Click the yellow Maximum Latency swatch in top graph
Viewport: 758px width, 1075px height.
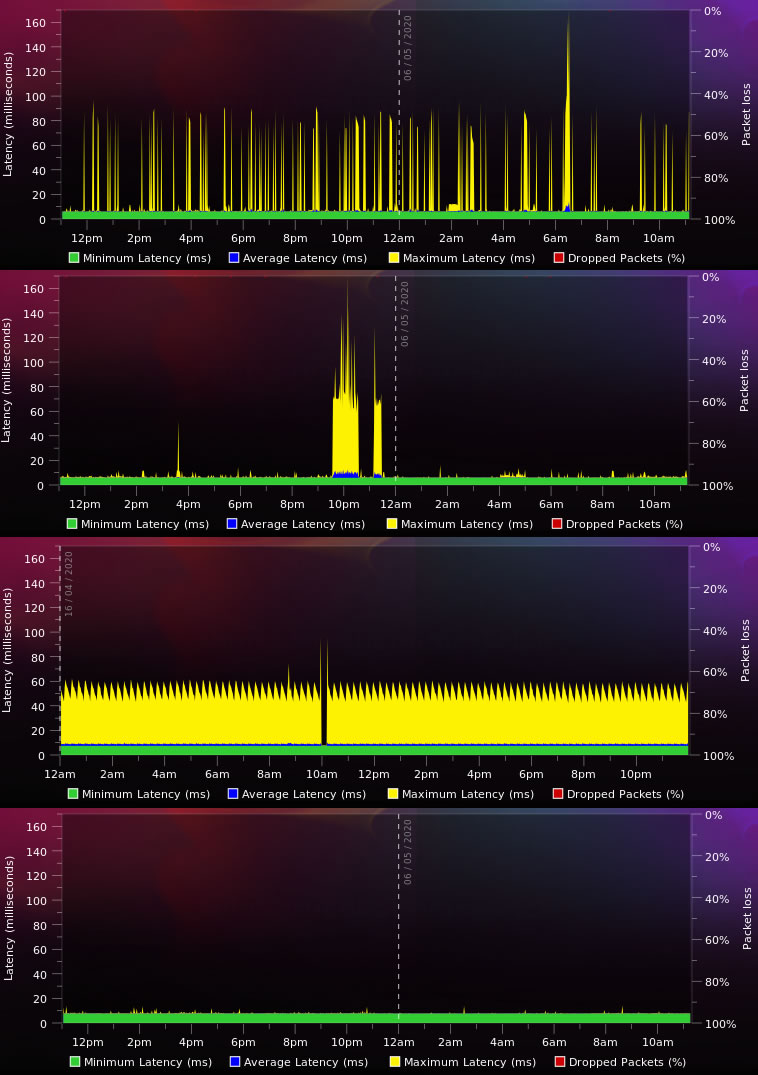click(393, 258)
